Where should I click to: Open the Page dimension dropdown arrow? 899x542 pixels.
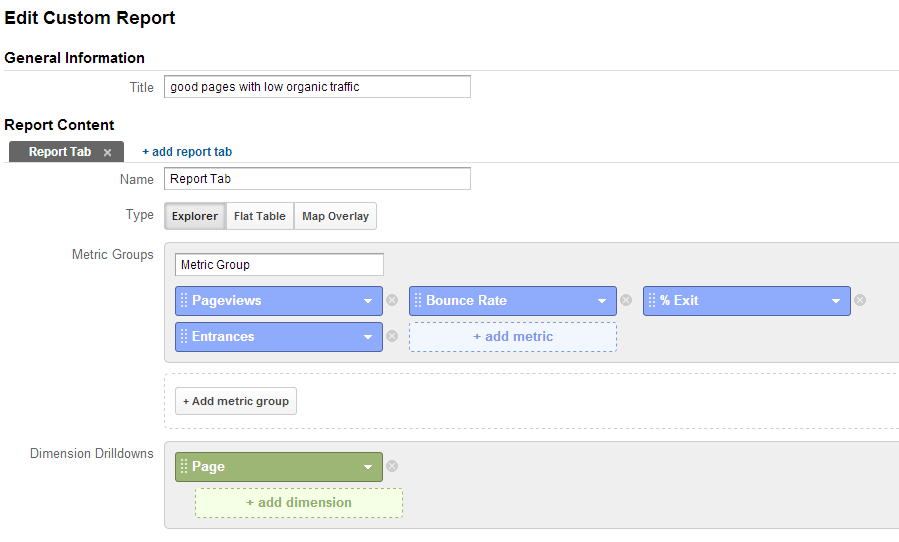coord(368,467)
